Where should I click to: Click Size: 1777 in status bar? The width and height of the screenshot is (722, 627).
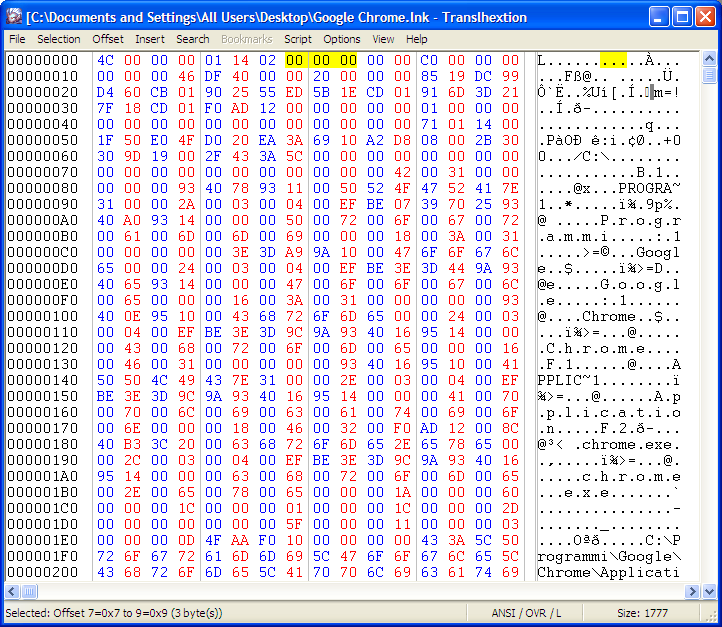tap(642, 613)
